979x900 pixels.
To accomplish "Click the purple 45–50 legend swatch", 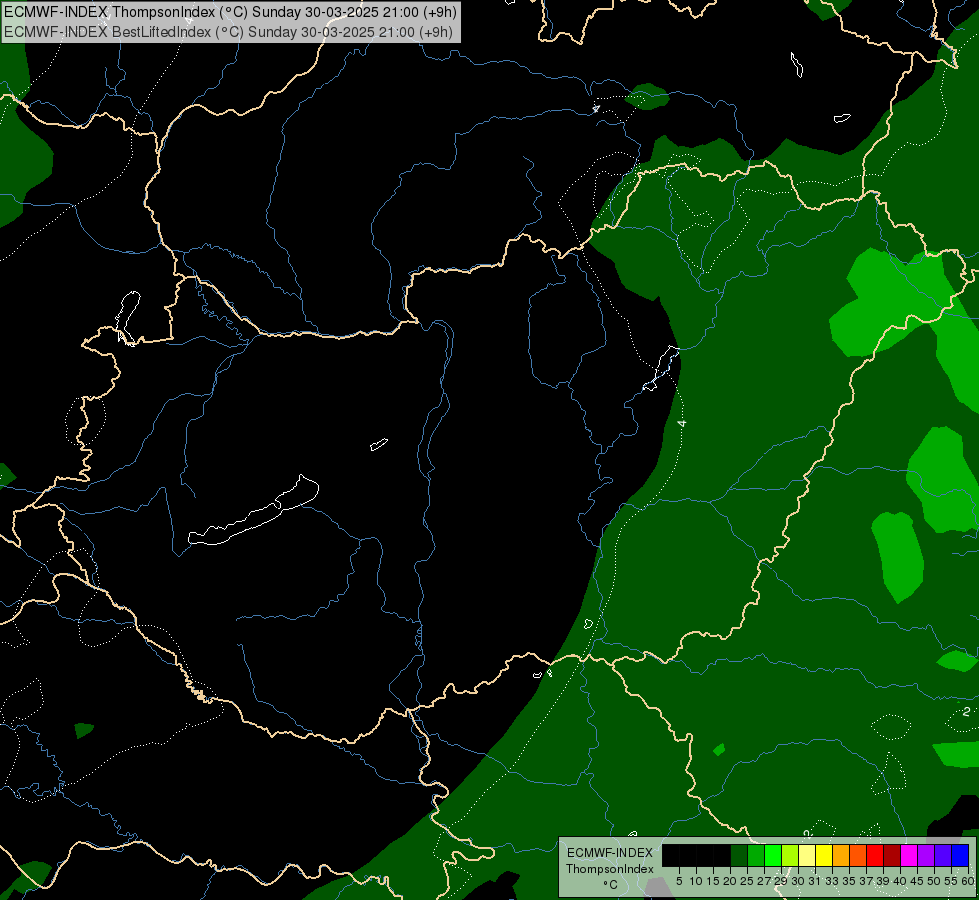I will tap(926, 855).
